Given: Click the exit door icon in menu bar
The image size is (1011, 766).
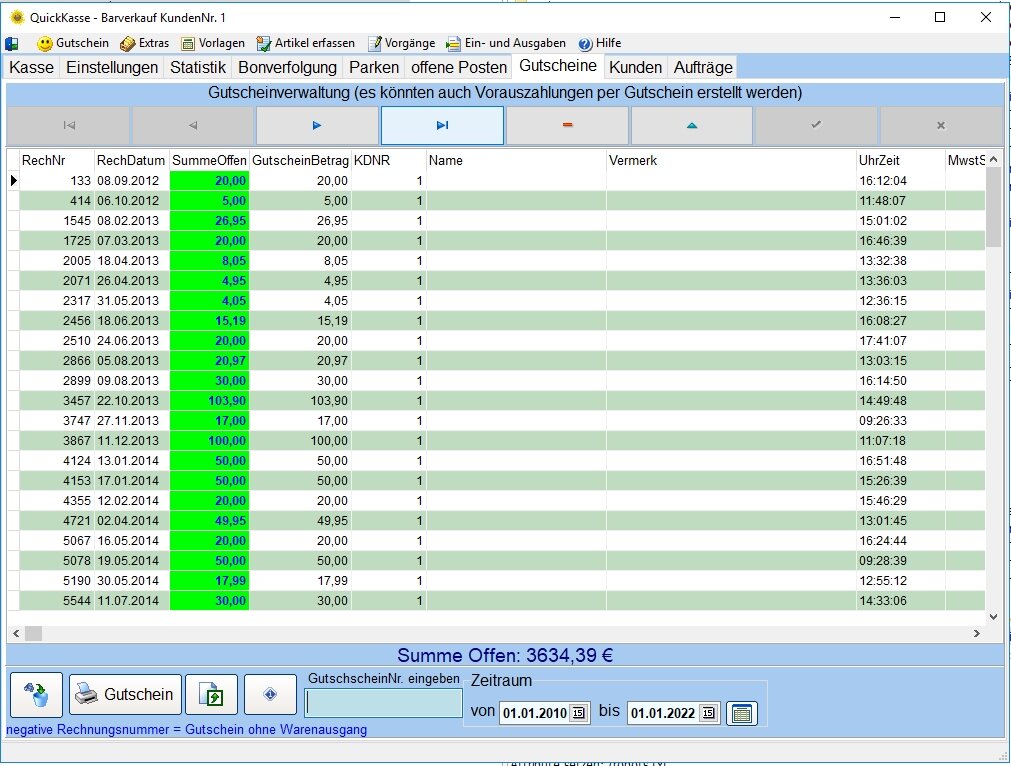Looking at the screenshot, I should (12, 44).
